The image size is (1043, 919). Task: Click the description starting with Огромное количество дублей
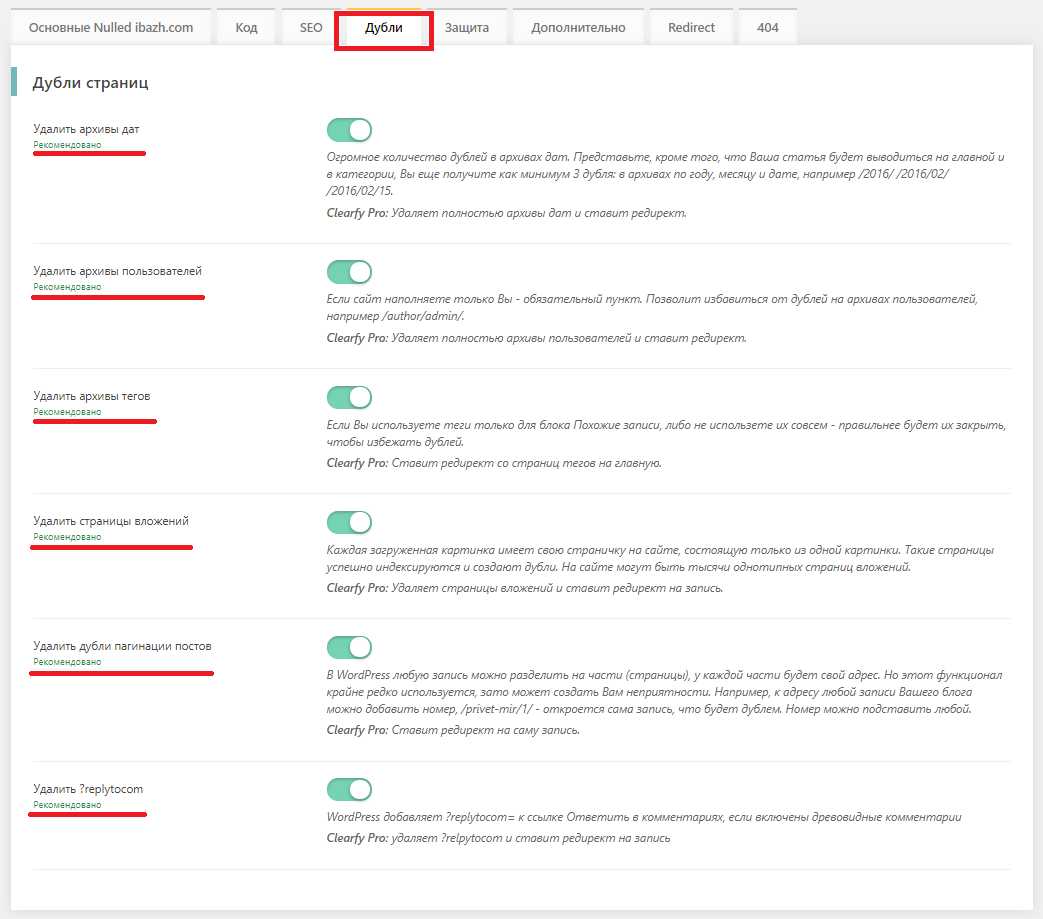point(665,174)
